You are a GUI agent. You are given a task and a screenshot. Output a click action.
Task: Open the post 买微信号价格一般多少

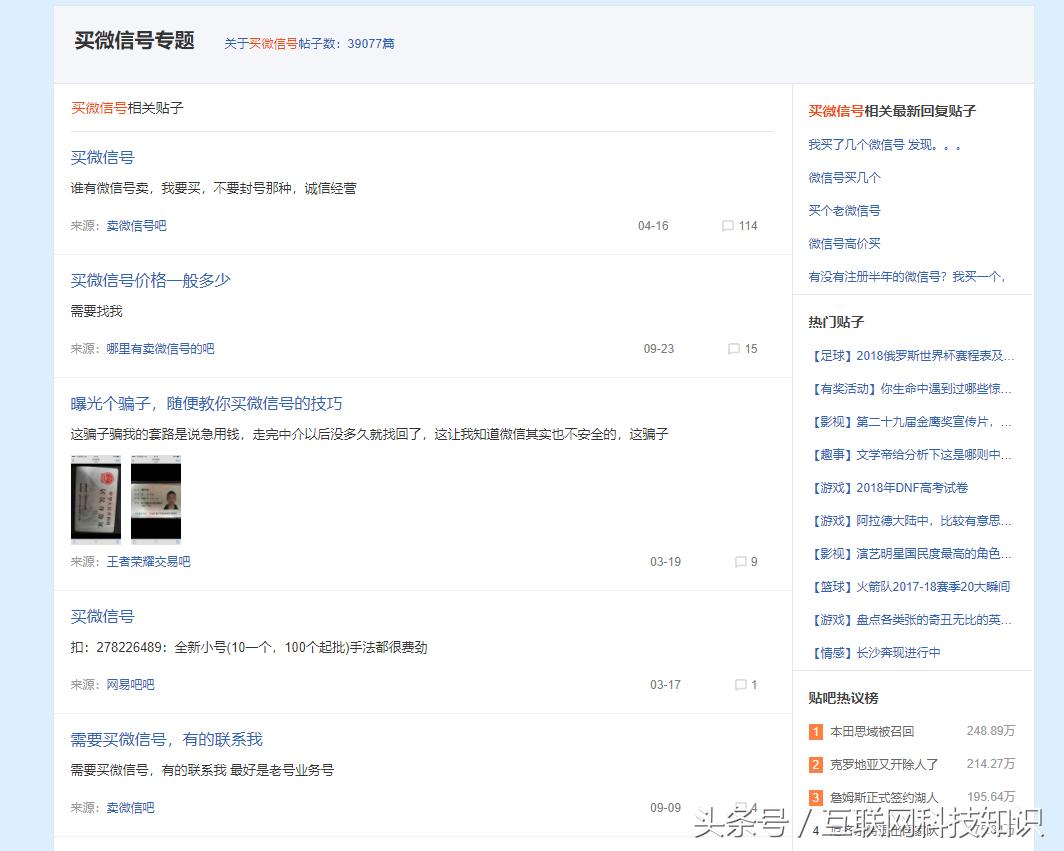tap(148, 280)
